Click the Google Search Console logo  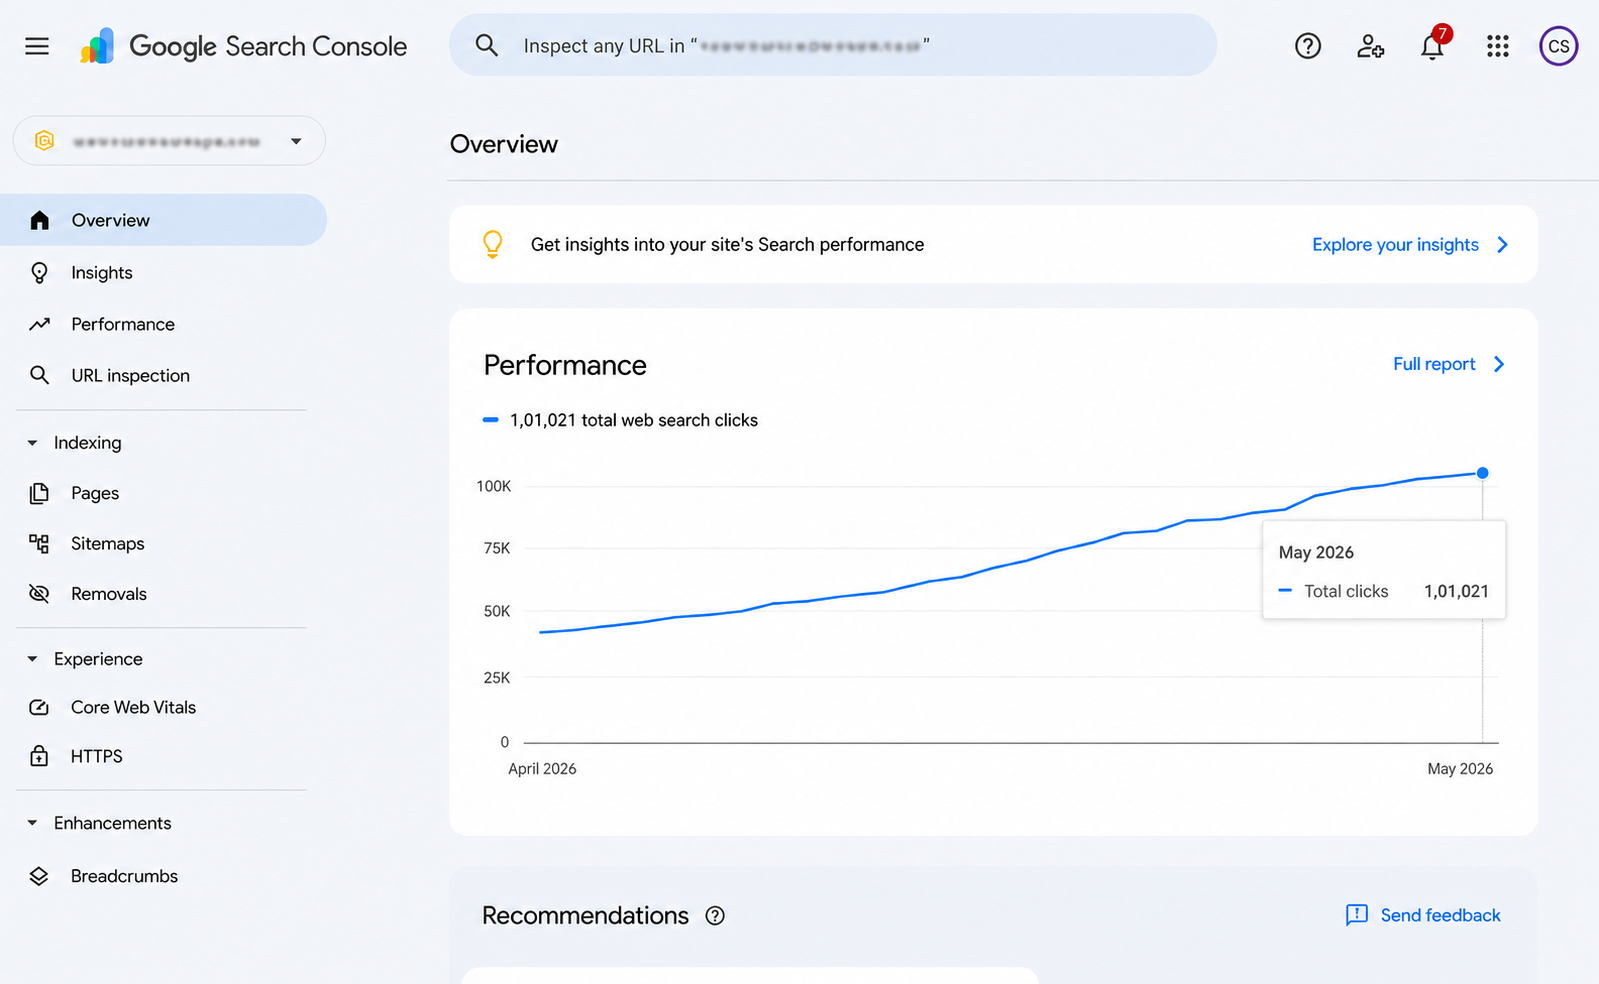(x=244, y=46)
